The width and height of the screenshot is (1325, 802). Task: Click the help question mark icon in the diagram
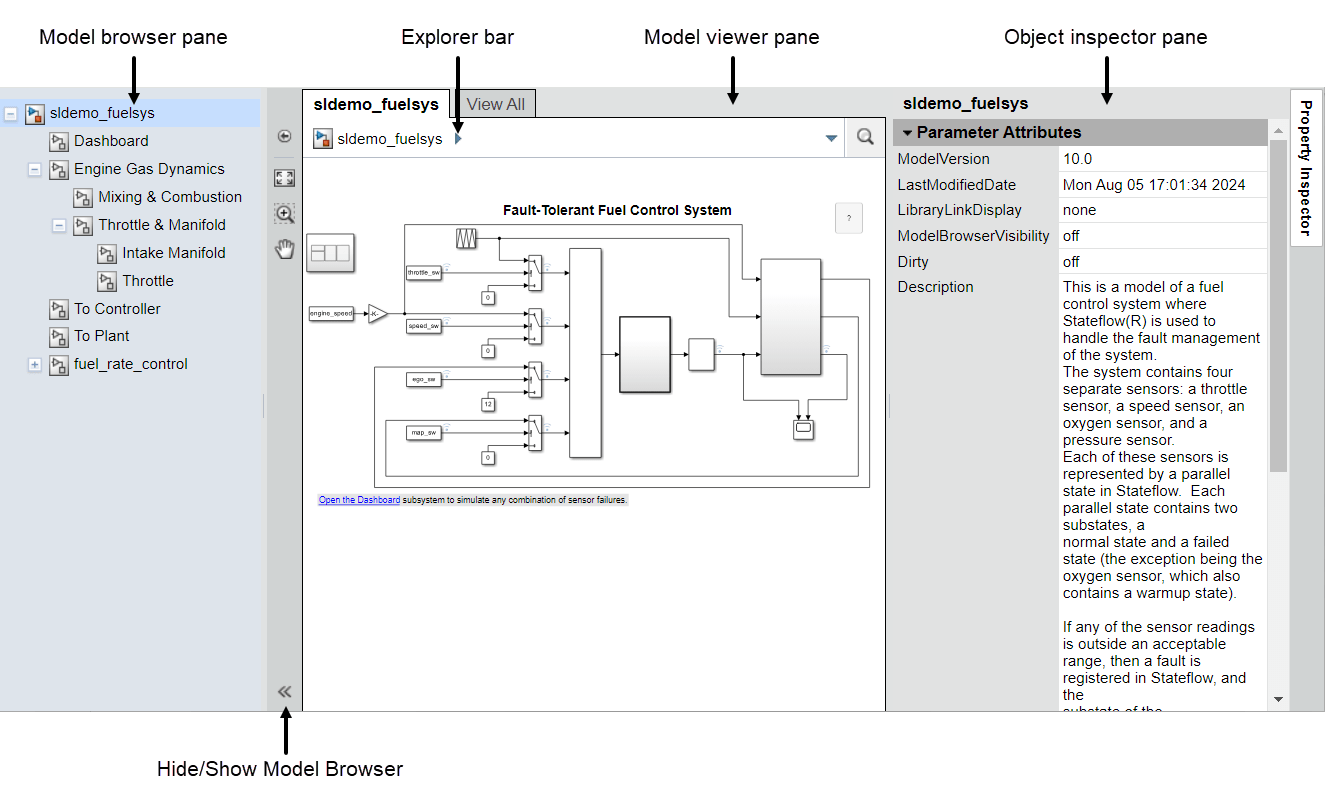[x=848, y=218]
